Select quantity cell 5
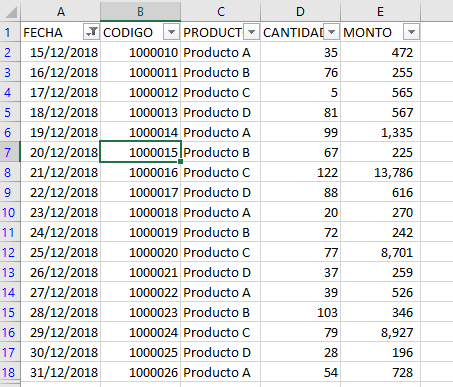The image size is (453, 387). click(x=300, y=92)
